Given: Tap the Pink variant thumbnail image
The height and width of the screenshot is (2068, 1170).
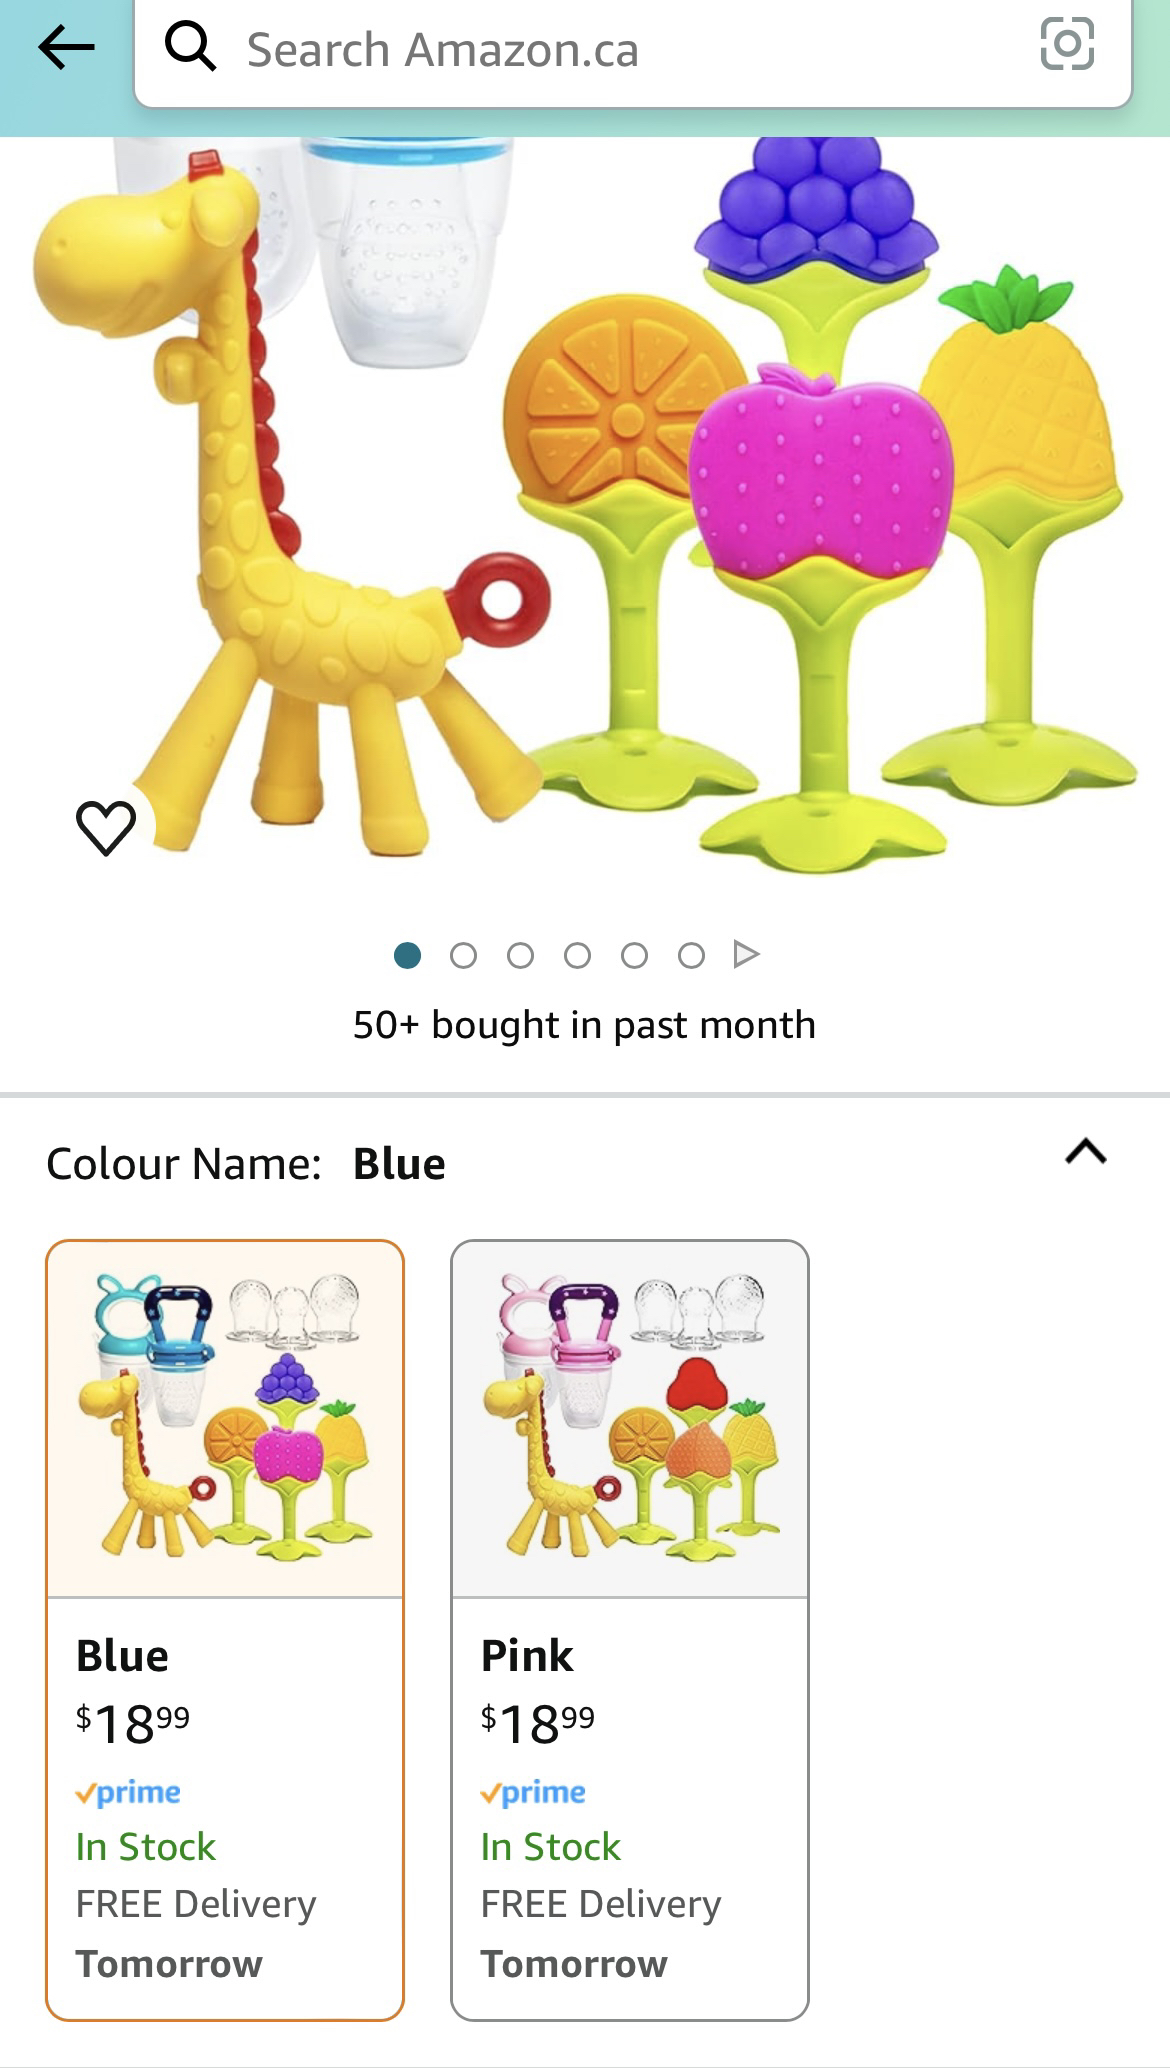Looking at the screenshot, I should coord(630,1419).
